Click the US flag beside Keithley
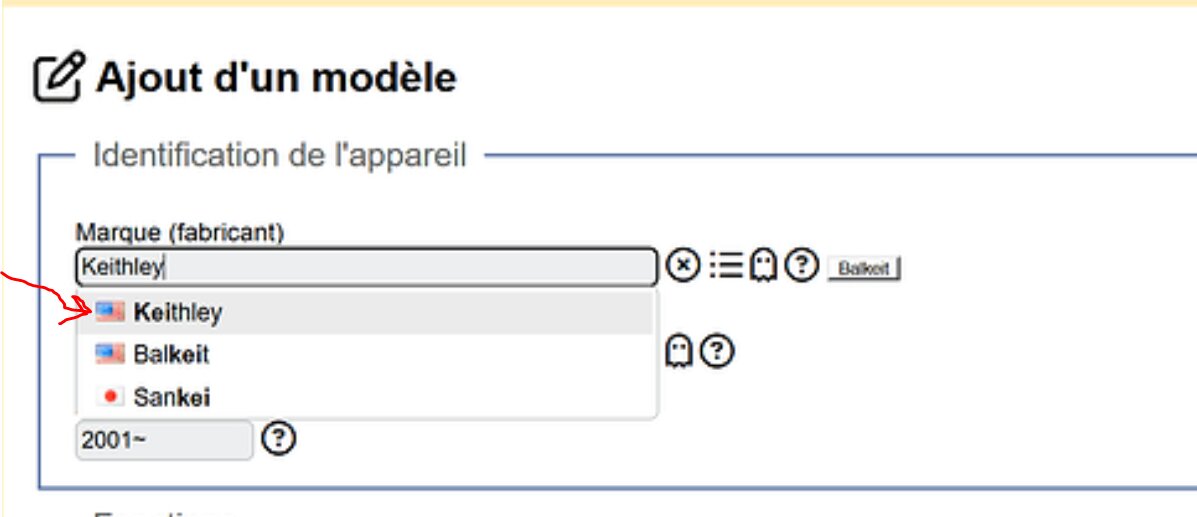This screenshot has height=517, width=1197. [109, 312]
